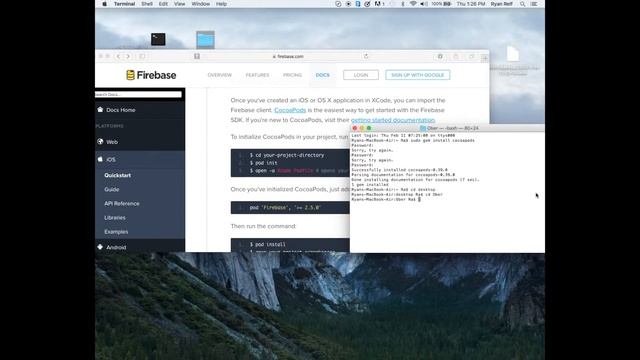
Task: Click the Search Docs field
Action: [138, 94]
